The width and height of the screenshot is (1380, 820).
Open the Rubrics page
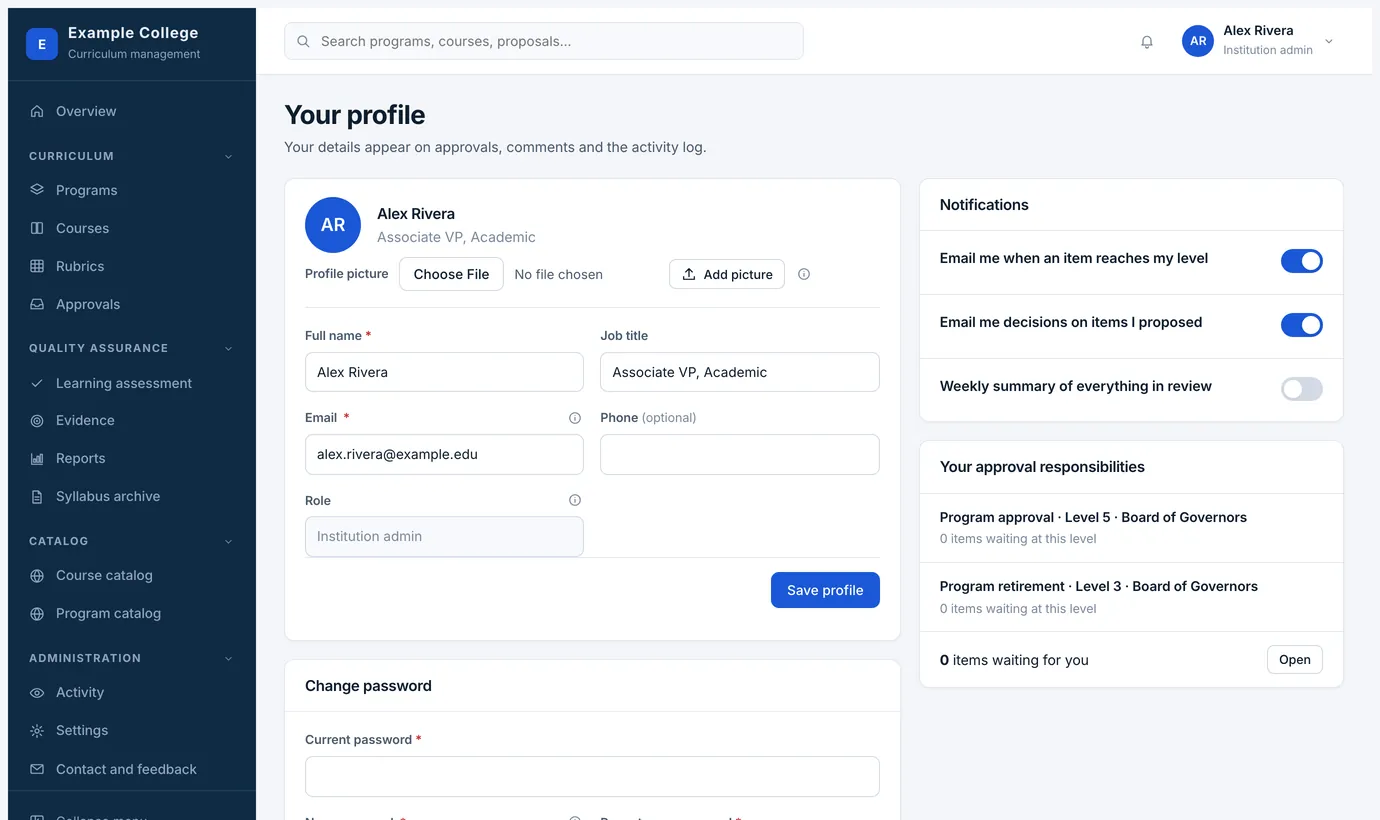pos(132,266)
